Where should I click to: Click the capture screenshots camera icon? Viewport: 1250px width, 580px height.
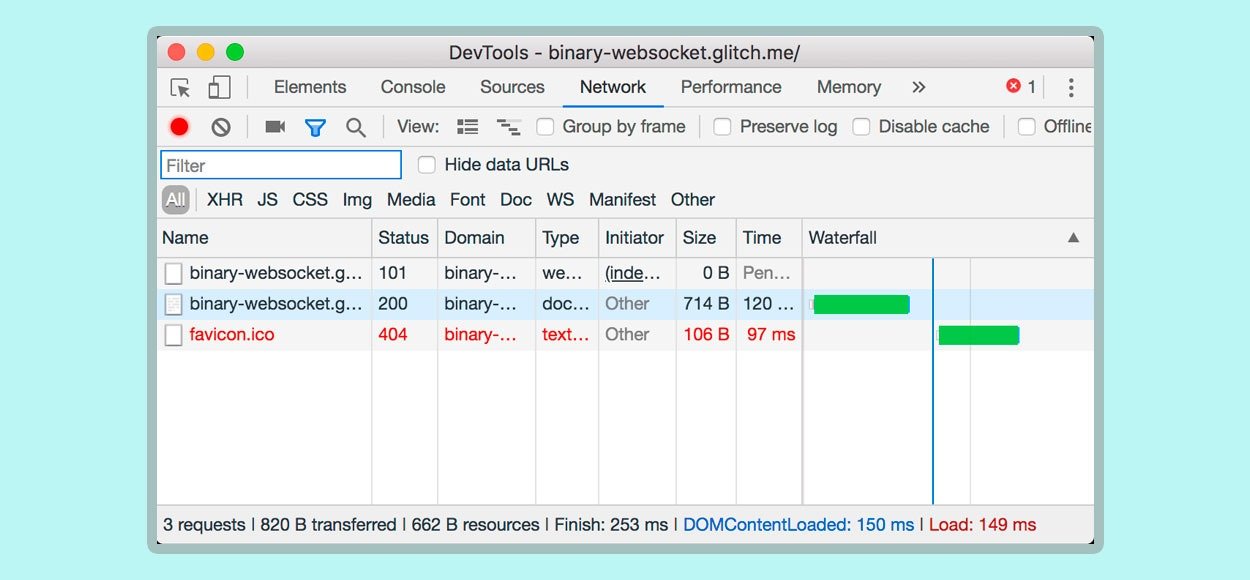coord(275,127)
